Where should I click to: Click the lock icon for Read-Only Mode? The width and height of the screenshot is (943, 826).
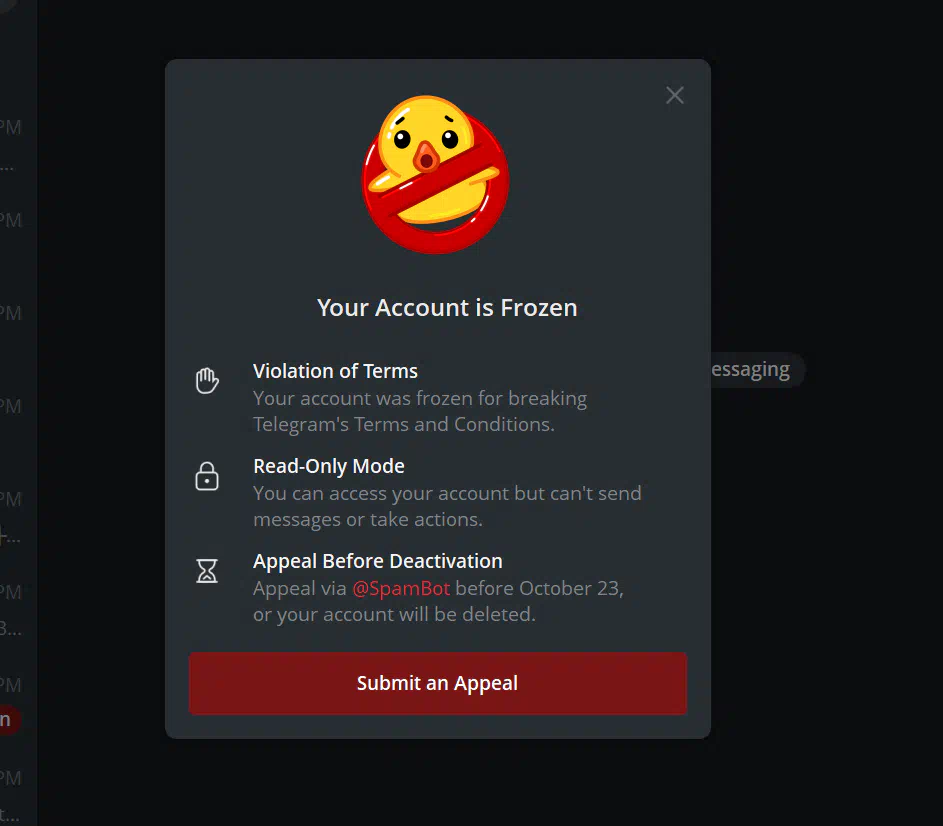pyautogui.click(x=207, y=476)
